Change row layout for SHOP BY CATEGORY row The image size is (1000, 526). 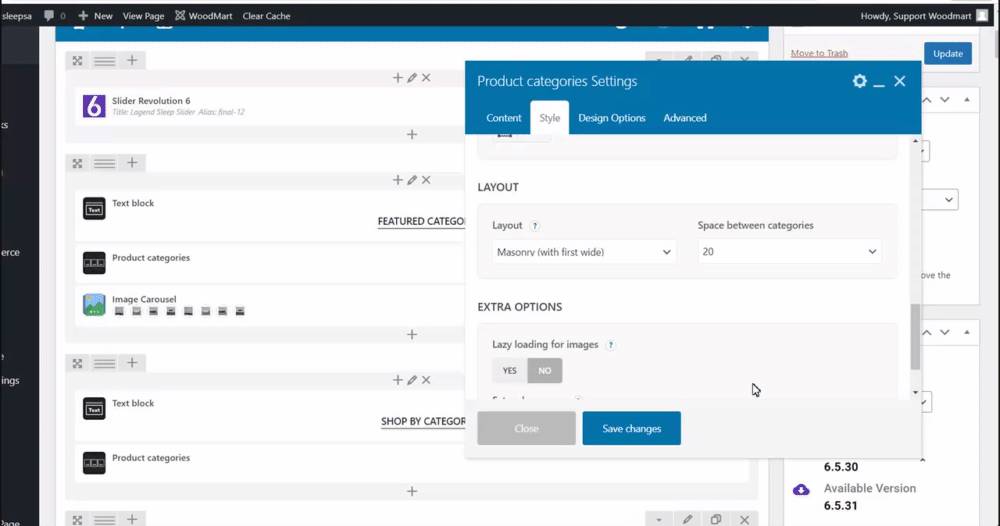point(105,363)
